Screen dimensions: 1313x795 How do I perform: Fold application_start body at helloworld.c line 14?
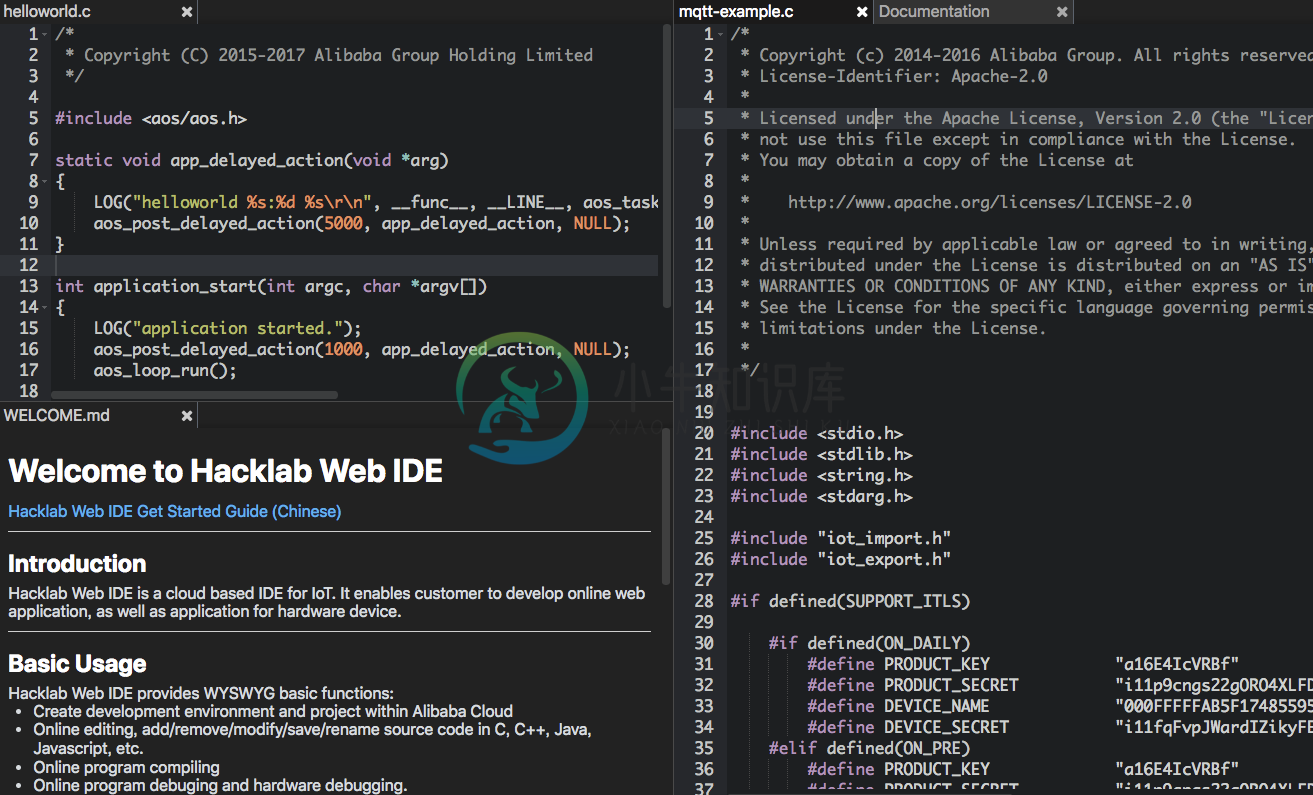(x=46, y=308)
